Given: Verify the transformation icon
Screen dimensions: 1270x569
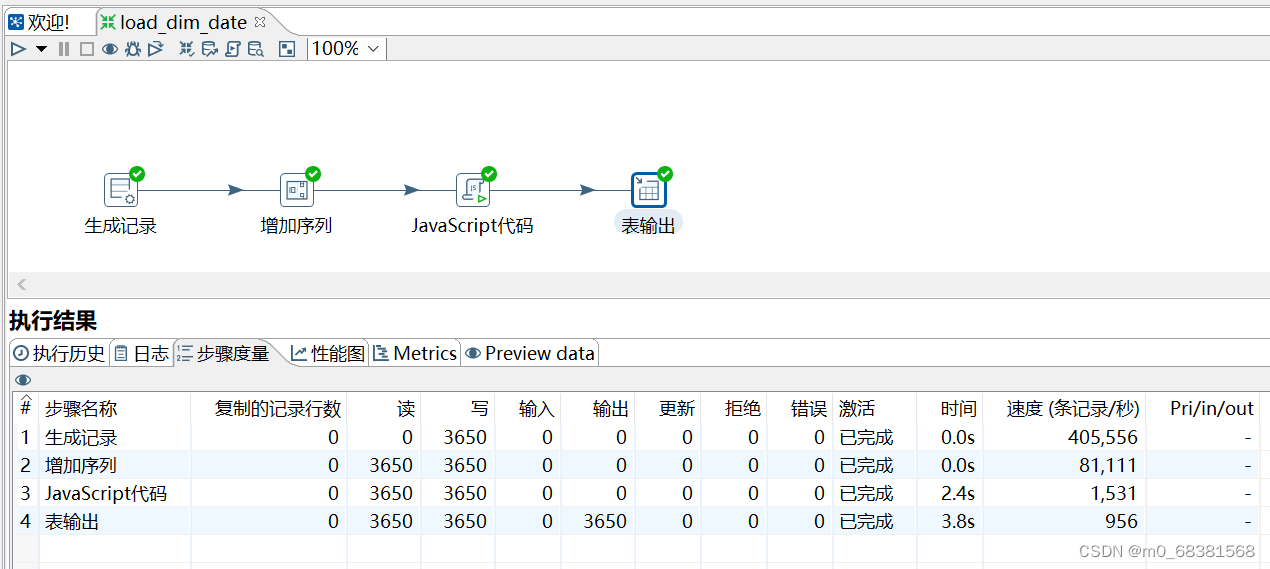Looking at the screenshot, I should pyautogui.click(x=187, y=48).
